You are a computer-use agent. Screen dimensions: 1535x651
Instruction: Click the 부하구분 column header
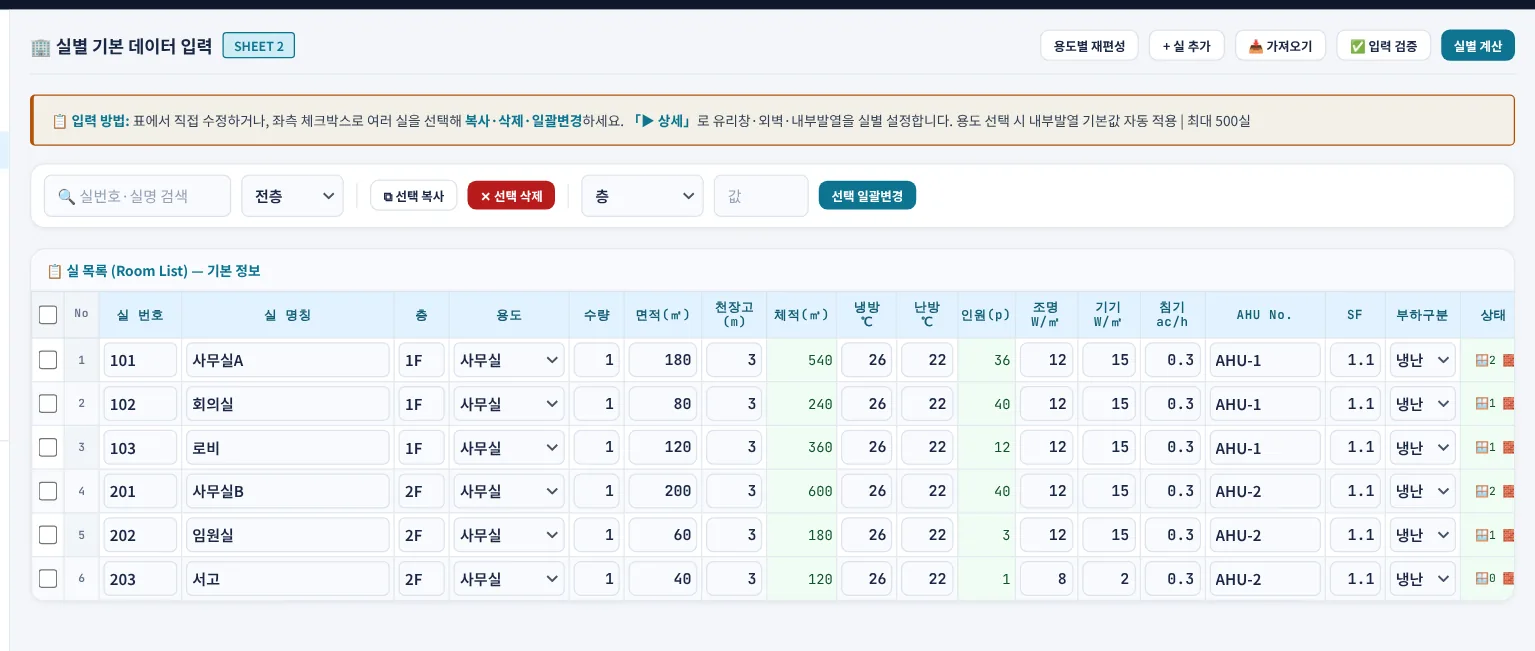point(1422,315)
